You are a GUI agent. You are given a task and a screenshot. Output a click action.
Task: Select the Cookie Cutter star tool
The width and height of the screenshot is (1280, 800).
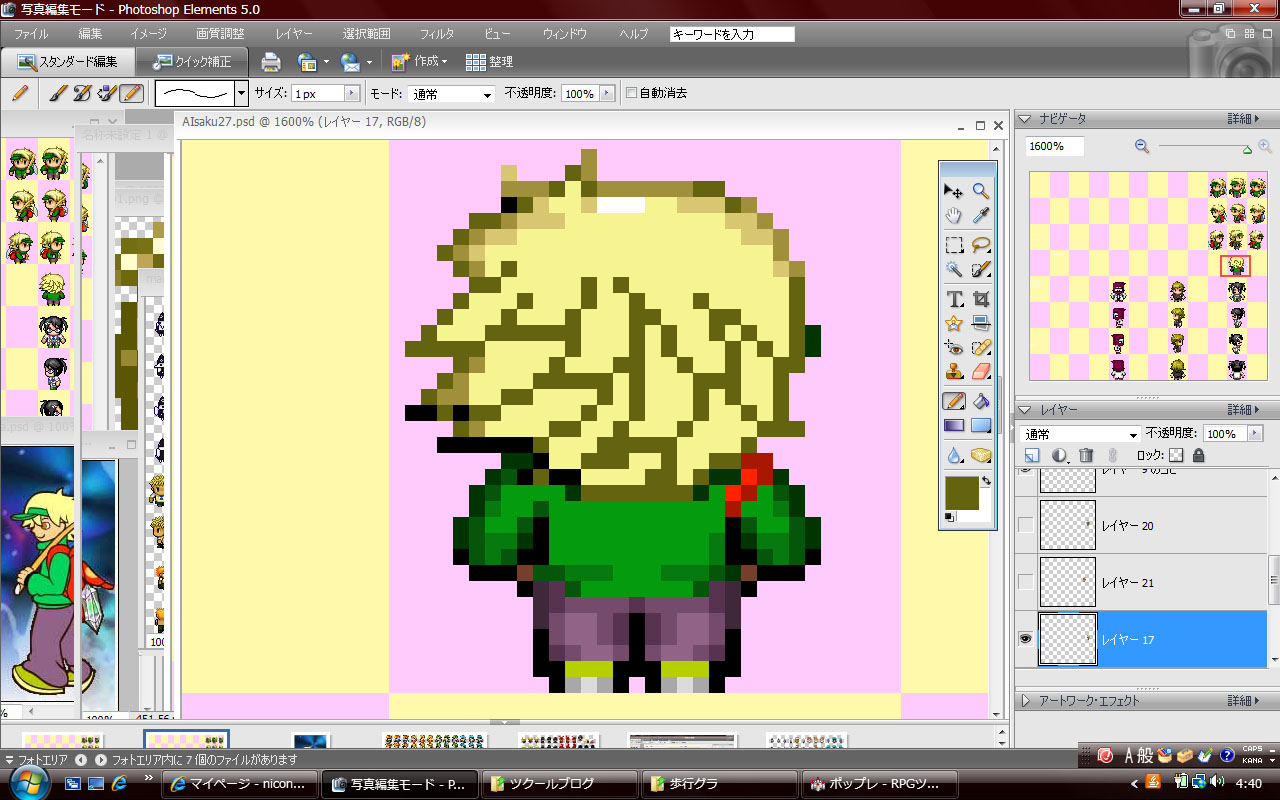[954, 322]
